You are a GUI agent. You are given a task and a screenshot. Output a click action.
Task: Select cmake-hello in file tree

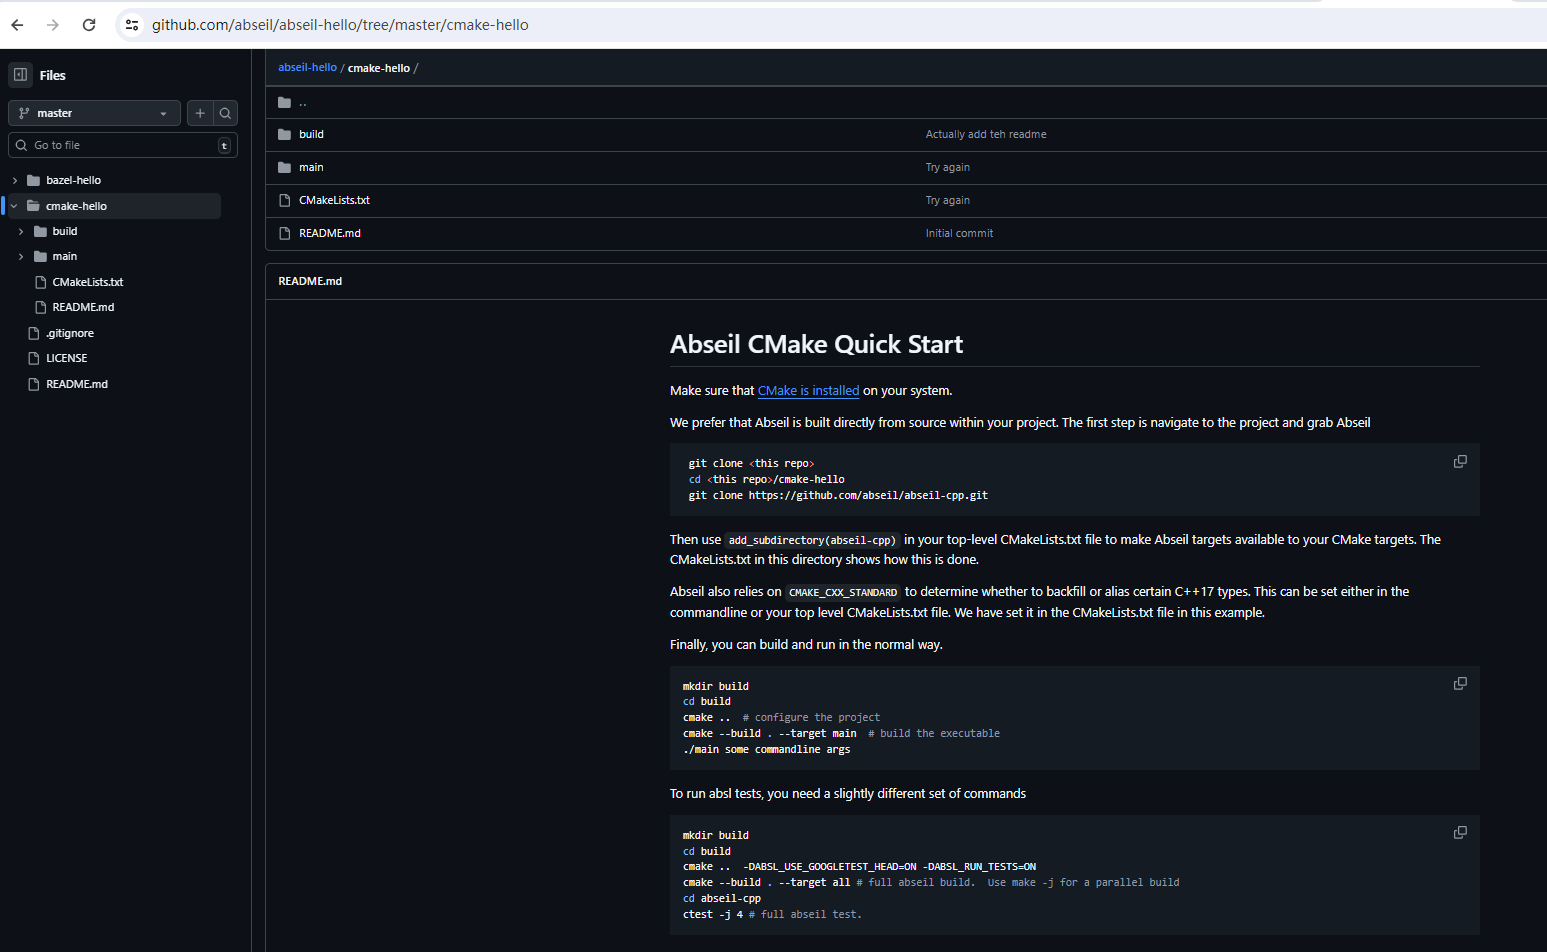coord(76,206)
